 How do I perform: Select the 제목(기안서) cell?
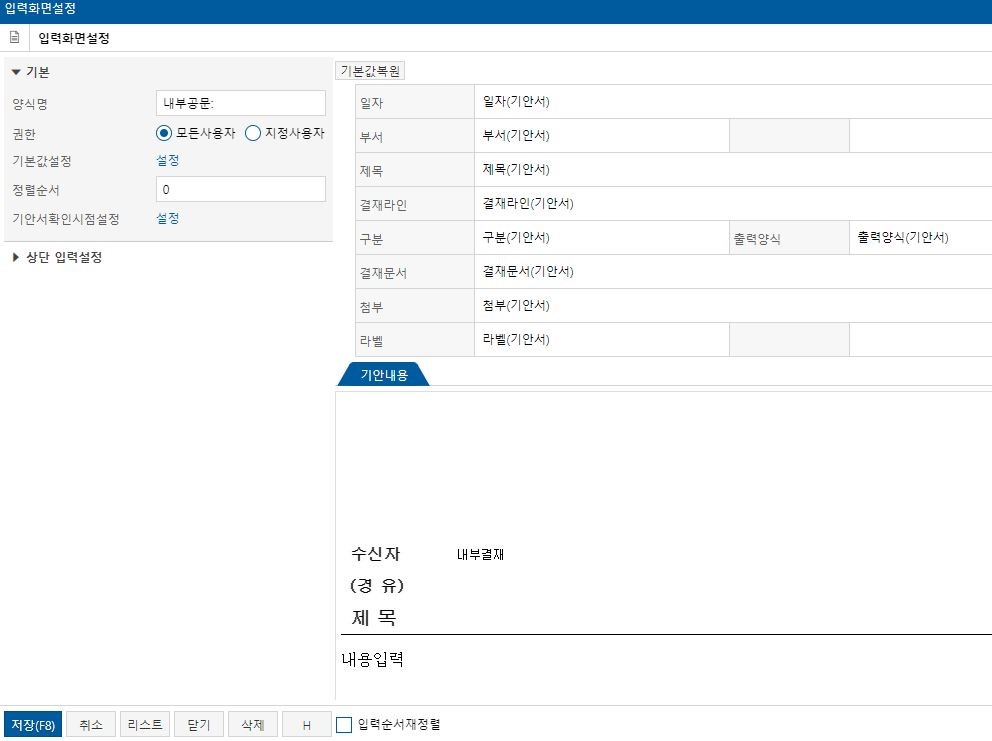[x=733, y=170]
